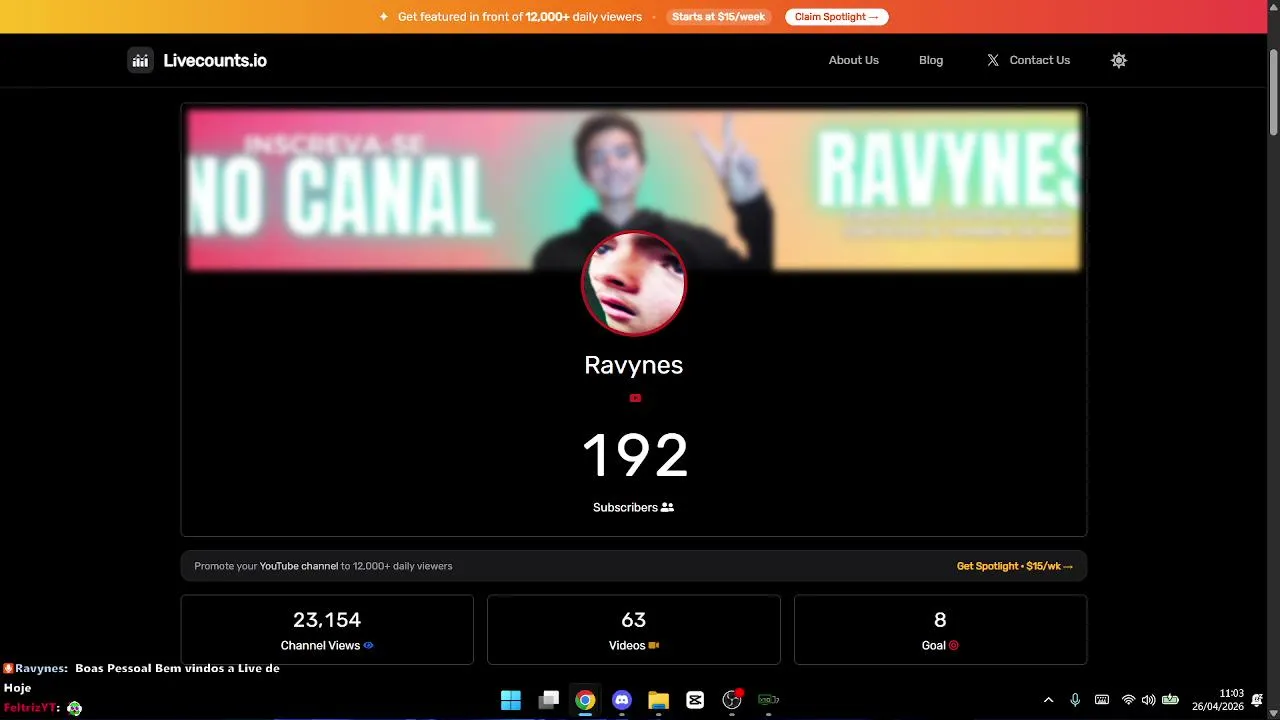This screenshot has width=1280, height=720.
Task: Click the red YouTube icon under Ravynes
Action: (635, 398)
